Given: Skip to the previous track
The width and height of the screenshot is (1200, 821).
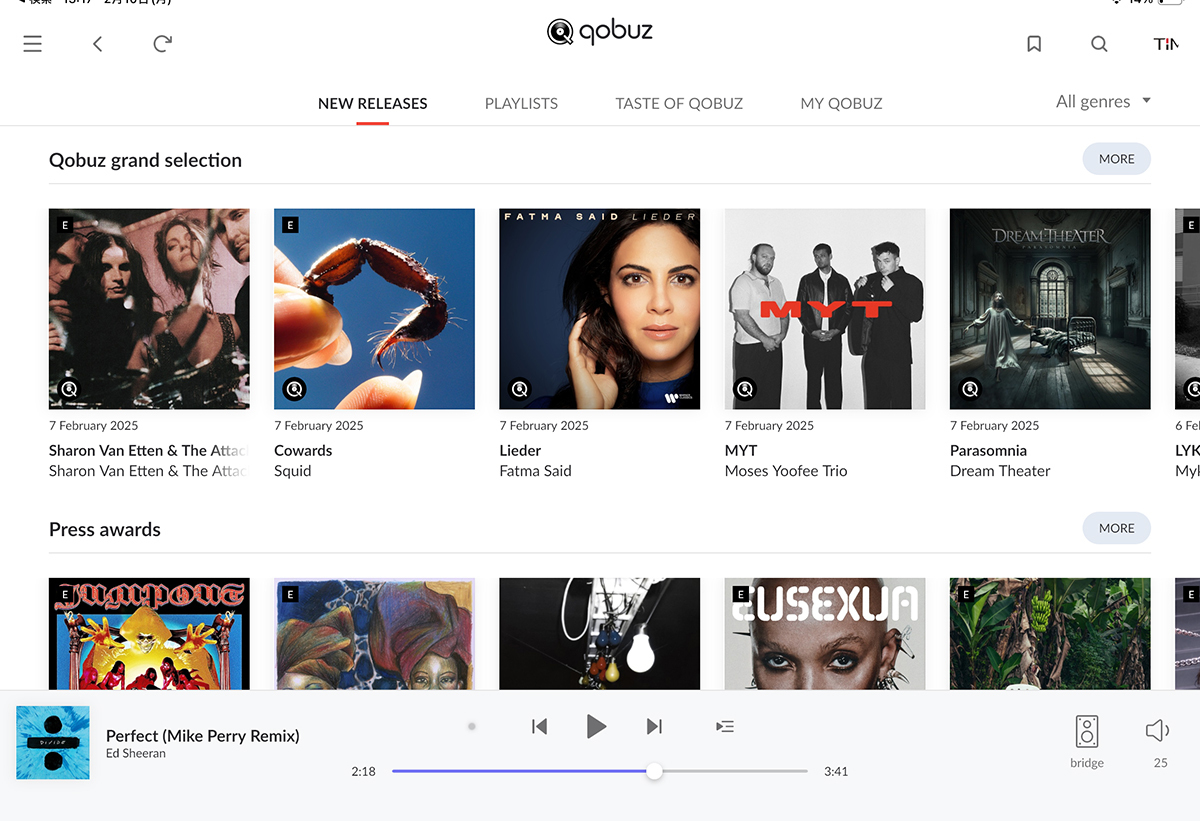Looking at the screenshot, I should [x=539, y=726].
